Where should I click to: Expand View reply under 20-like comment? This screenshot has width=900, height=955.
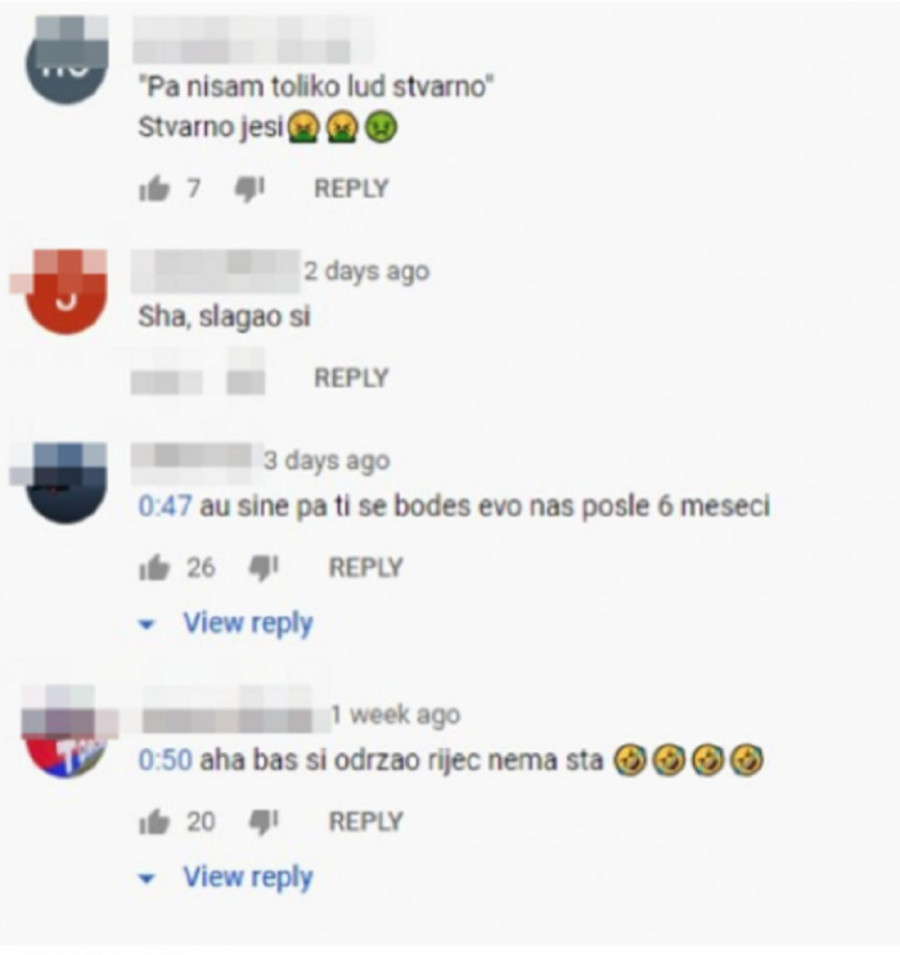click(x=248, y=877)
